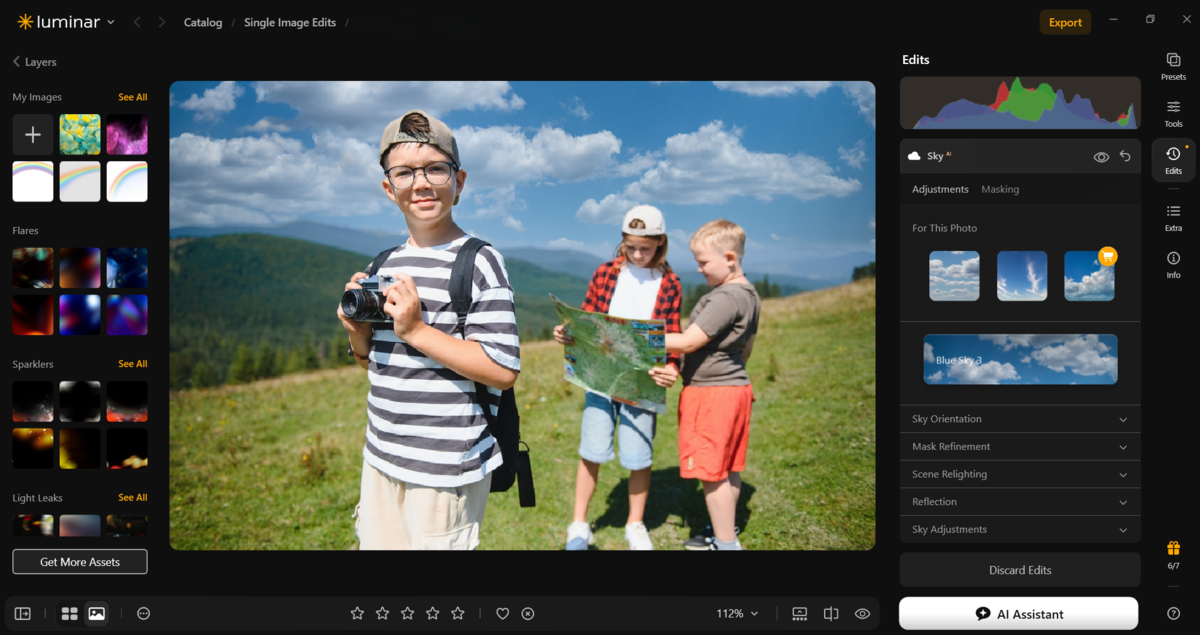This screenshot has width=1200, height=635.
Task: Choose the yellow flowers image thumbnail
Action: pyautogui.click(x=80, y=134)
